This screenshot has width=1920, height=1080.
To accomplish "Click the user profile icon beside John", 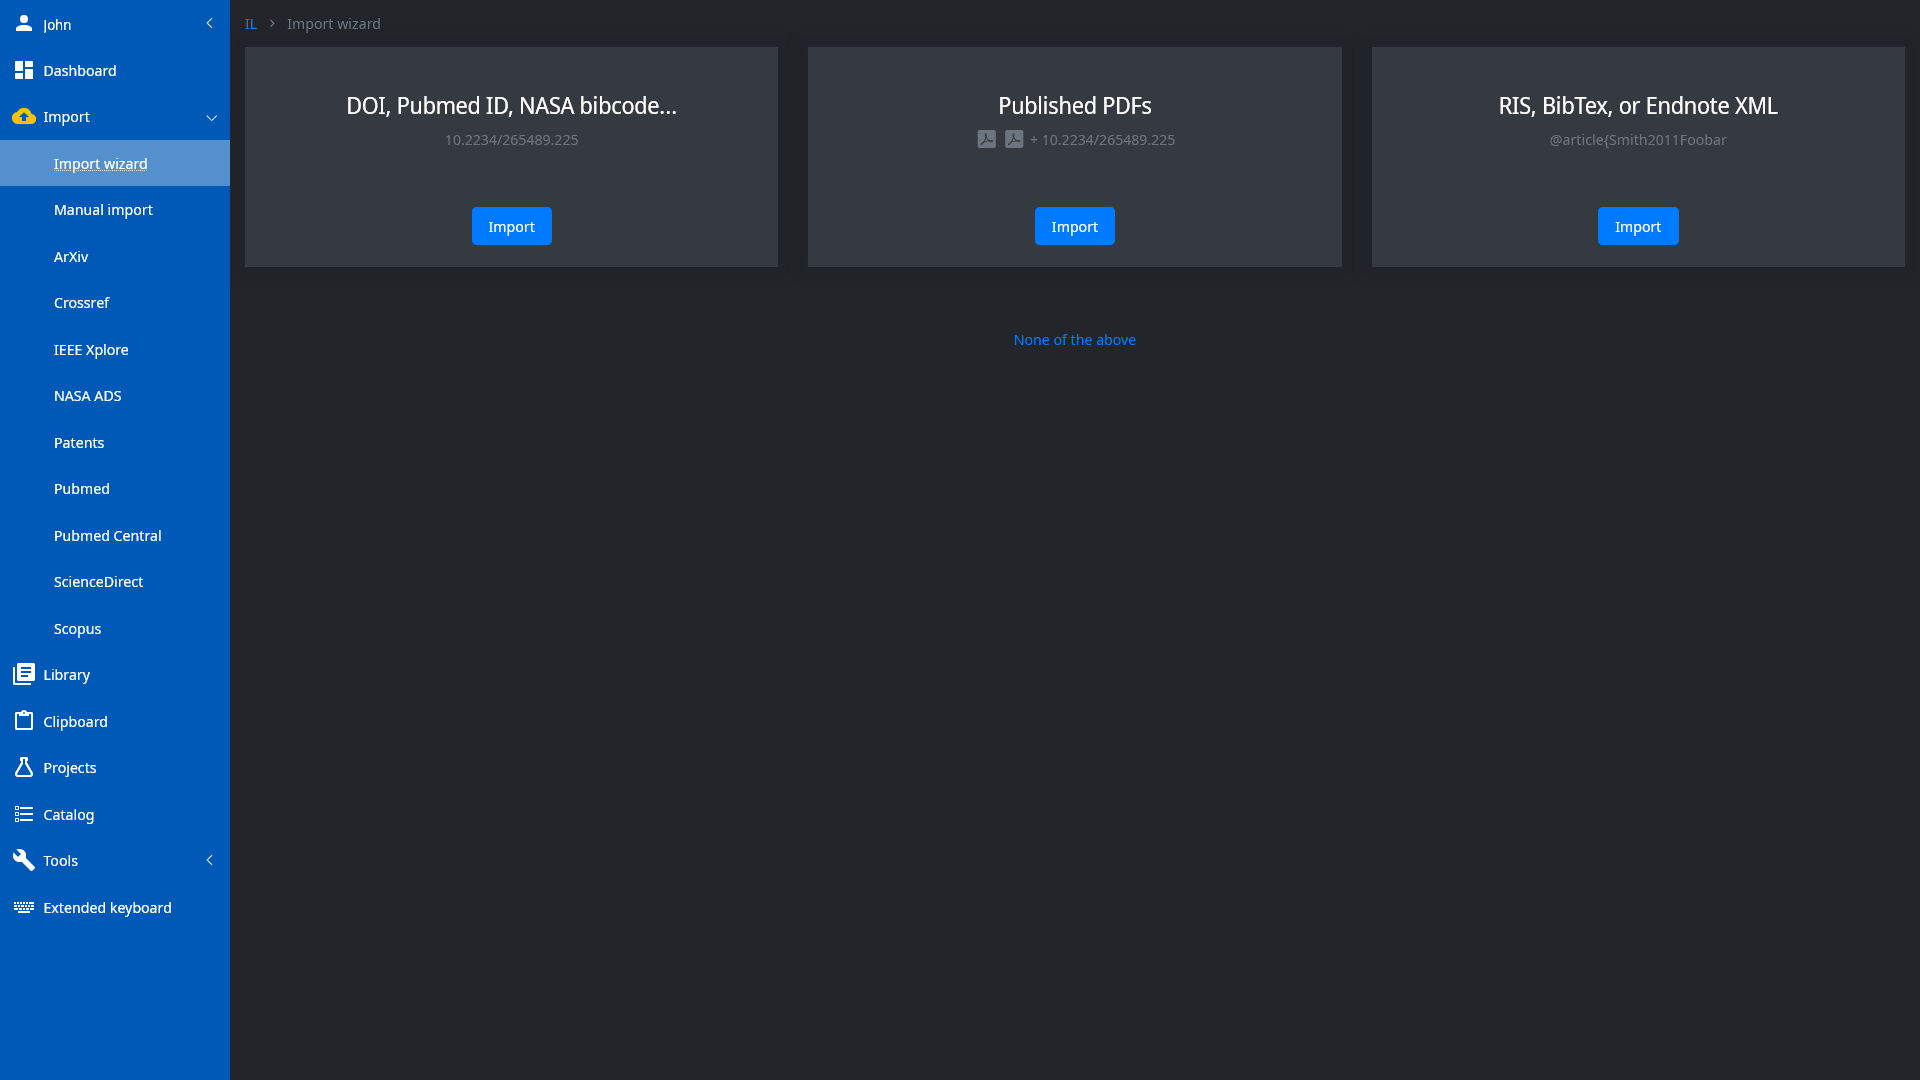I will coord(24,23).
